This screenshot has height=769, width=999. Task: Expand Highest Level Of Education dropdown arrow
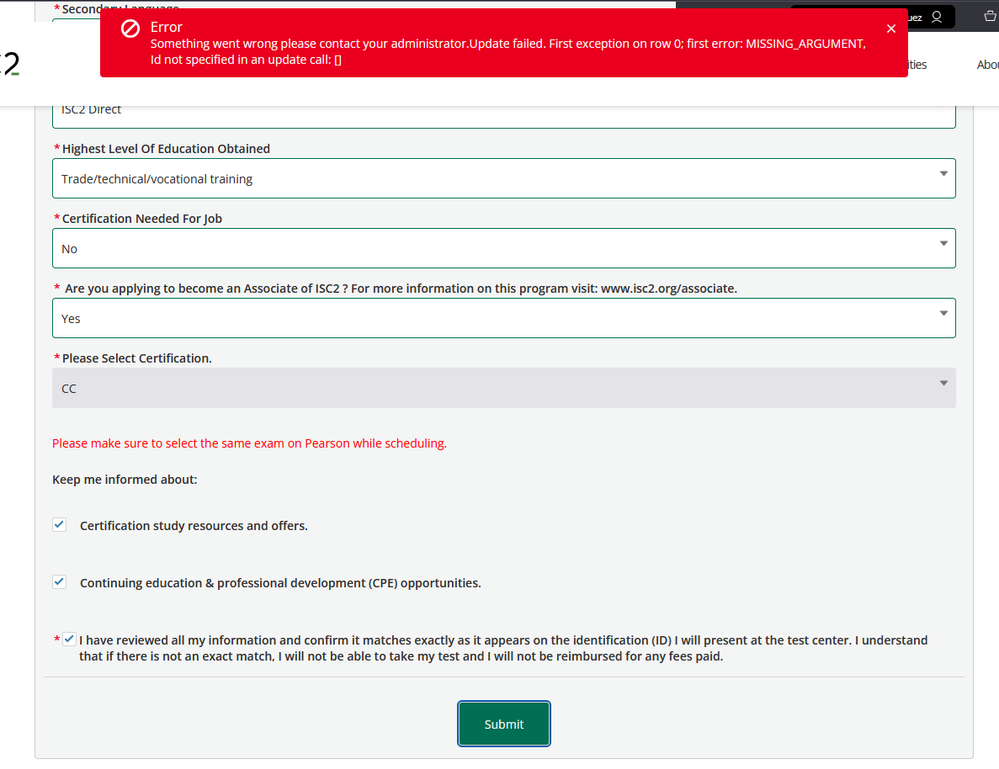click(x=943, y=174)
